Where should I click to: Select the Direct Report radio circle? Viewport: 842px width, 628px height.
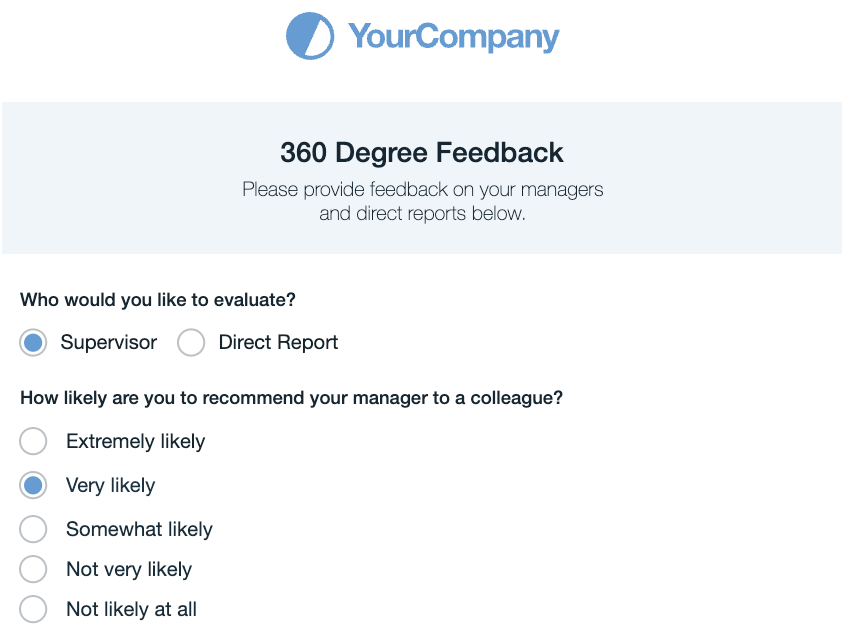[x=190, y=343]
